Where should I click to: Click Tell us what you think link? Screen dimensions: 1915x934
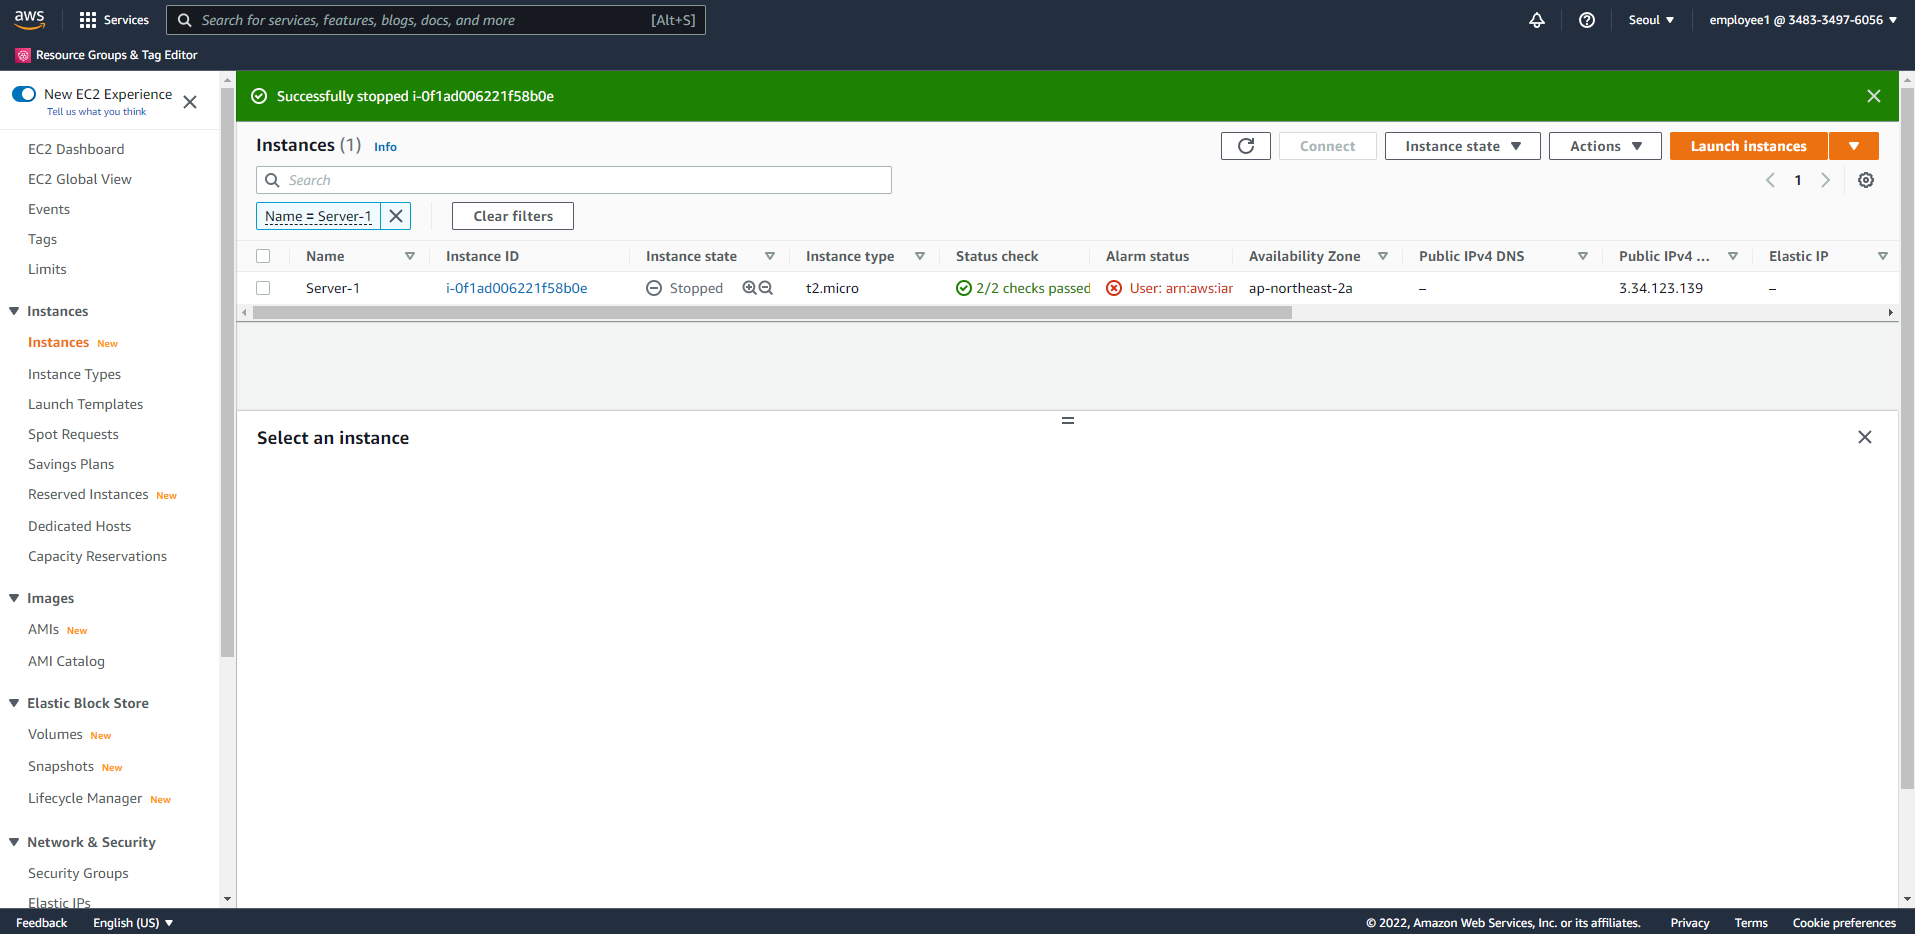[96, 112]
